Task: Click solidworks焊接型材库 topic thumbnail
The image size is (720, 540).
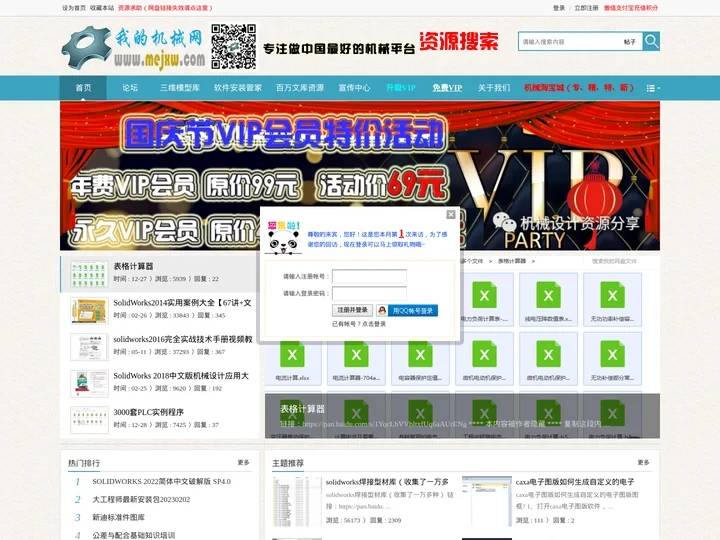Action: pyautogui.click(x=297, y=501)
